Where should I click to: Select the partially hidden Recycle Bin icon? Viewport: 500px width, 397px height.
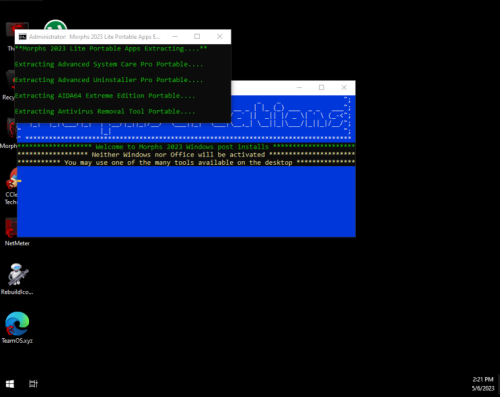[x=9, y=86]
